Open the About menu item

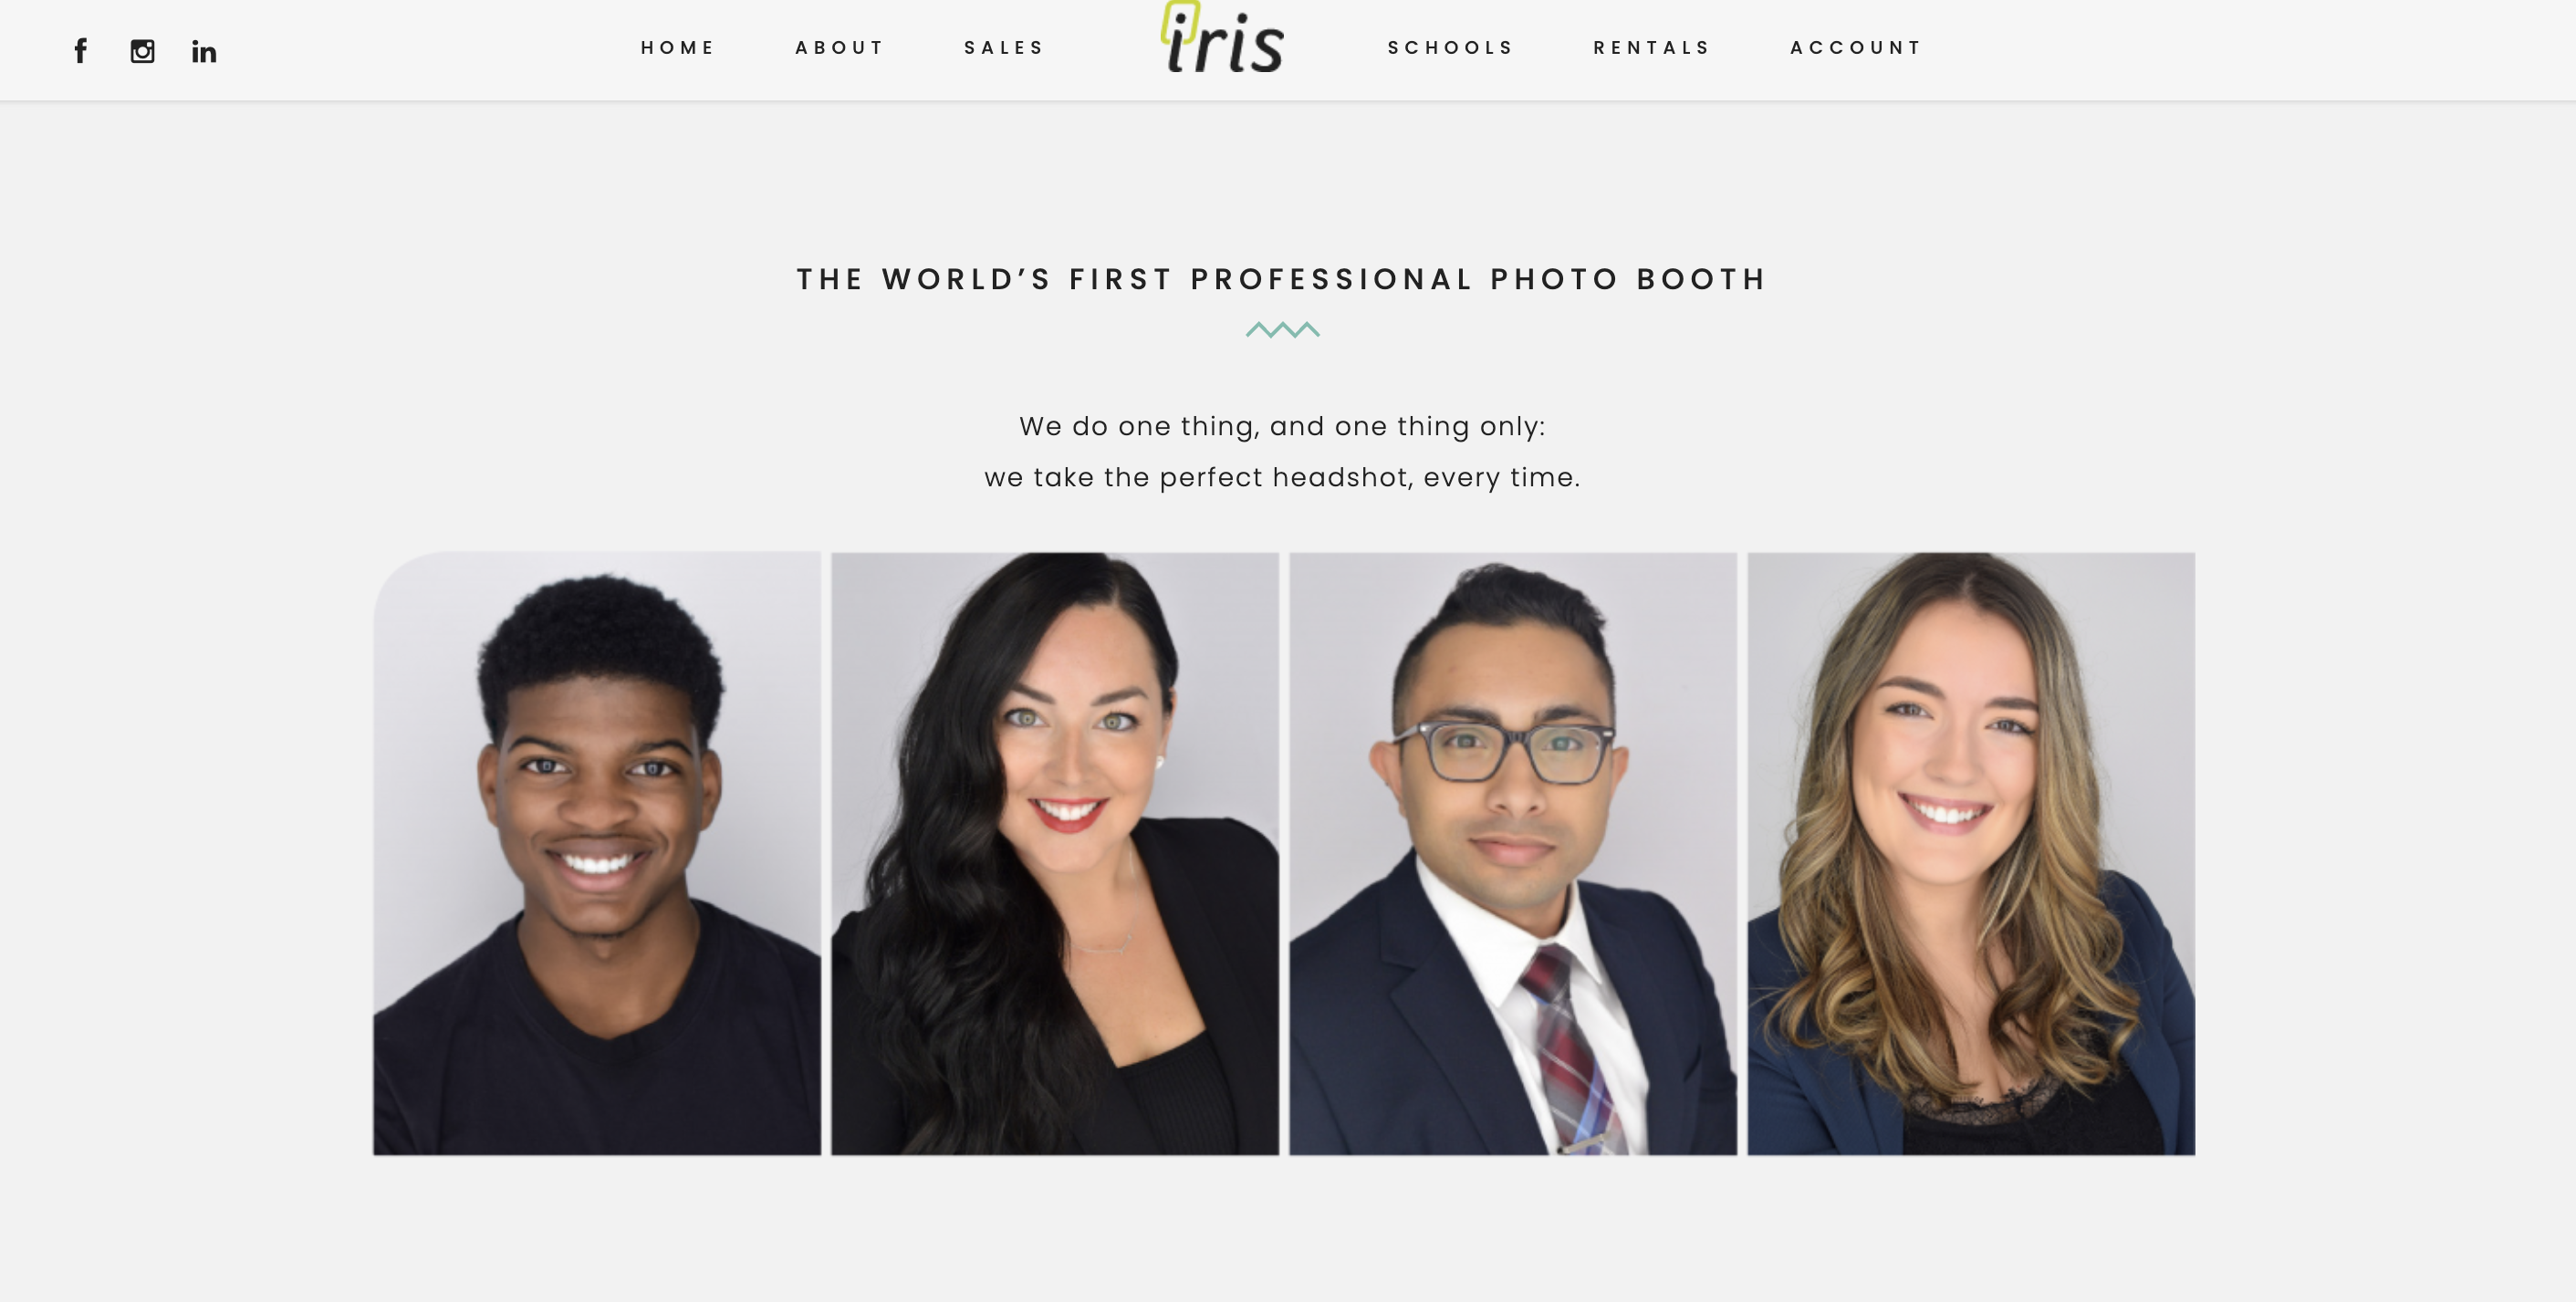click(x=840, y=48)
